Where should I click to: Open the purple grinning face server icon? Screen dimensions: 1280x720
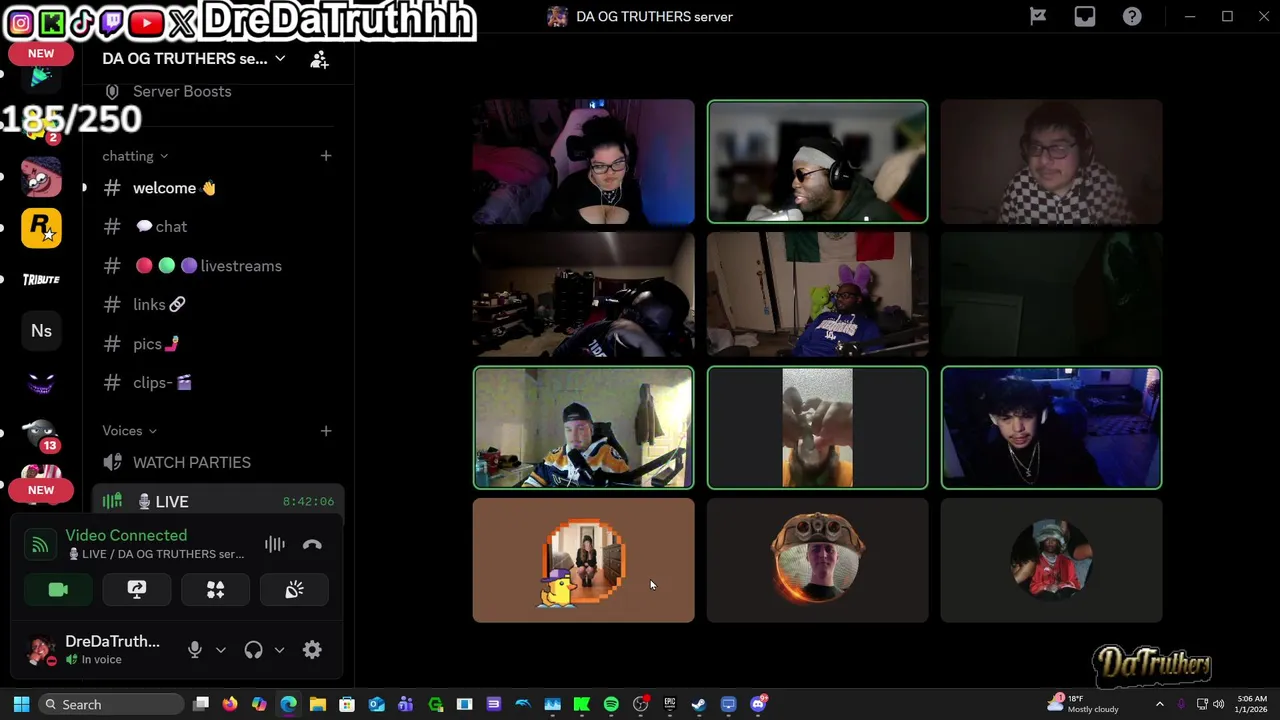click(41, 383)
